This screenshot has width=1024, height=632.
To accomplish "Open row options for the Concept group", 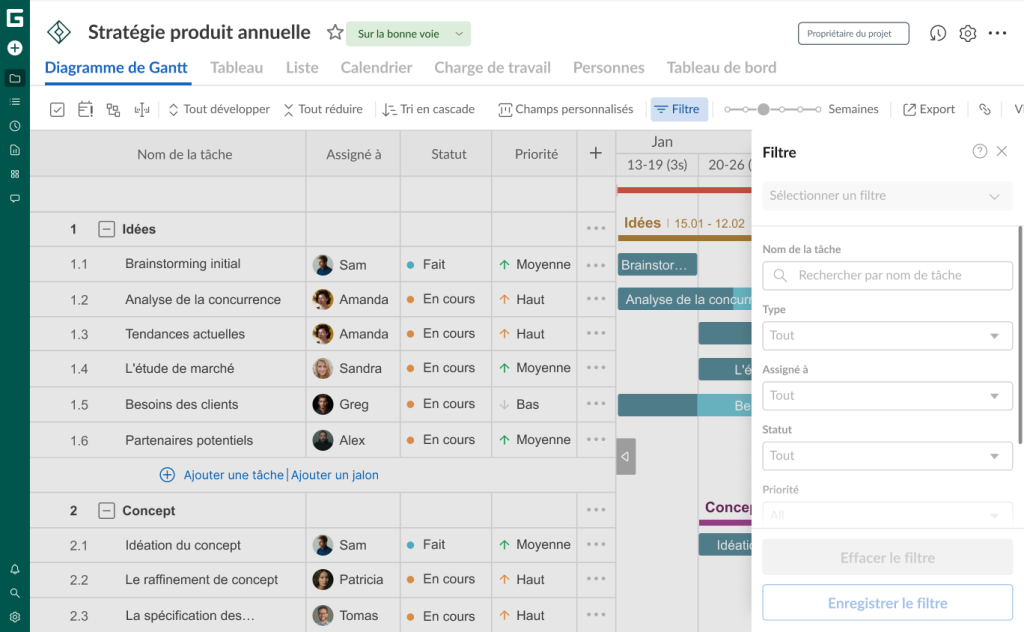I will click(596, 510).
